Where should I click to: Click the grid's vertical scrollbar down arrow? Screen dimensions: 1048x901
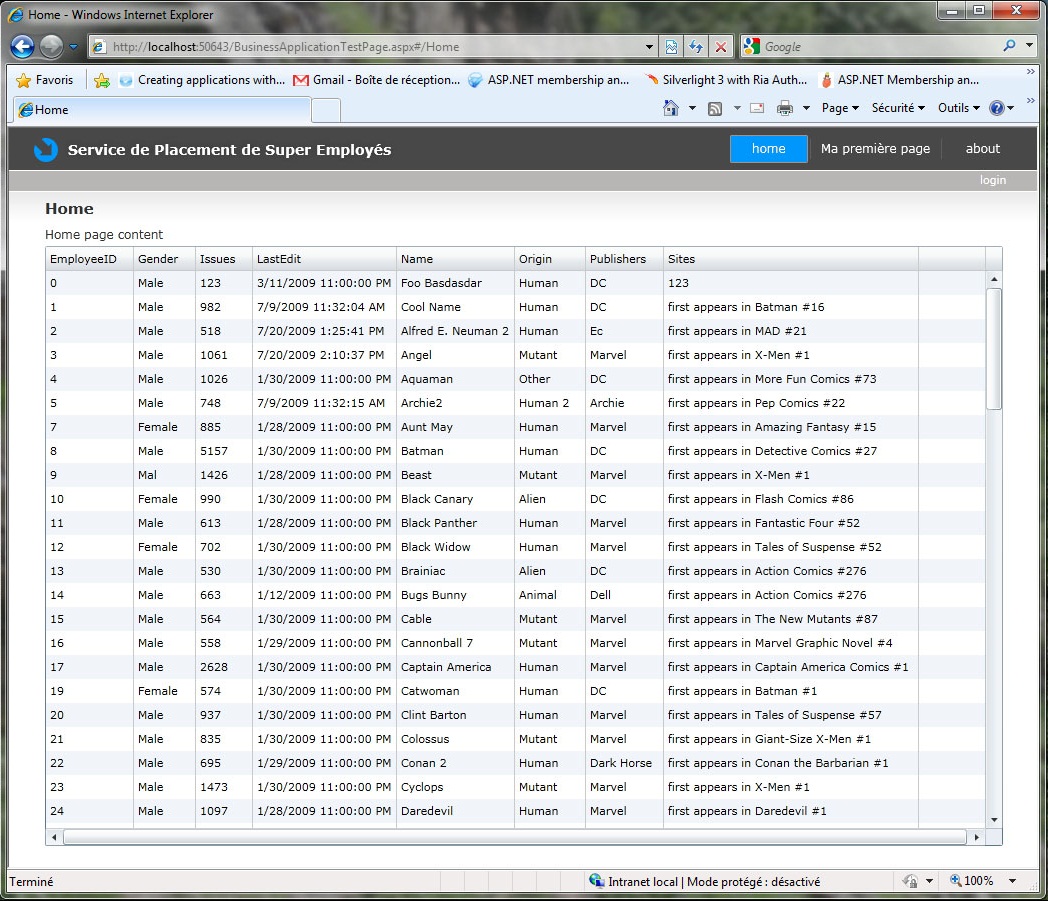pos(994,819)
